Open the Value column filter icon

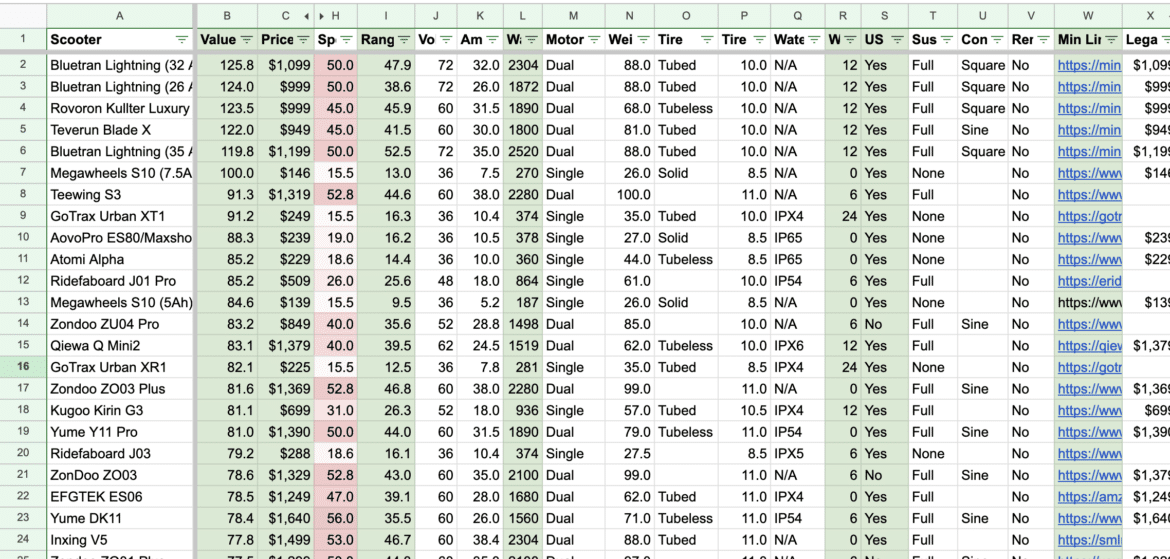(x=246, y=40)
